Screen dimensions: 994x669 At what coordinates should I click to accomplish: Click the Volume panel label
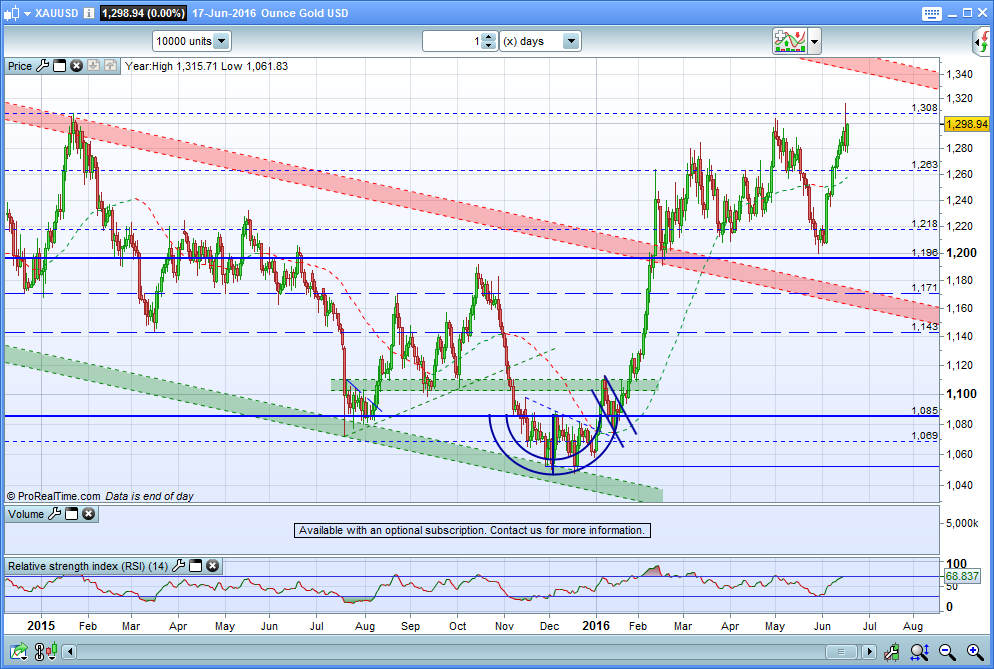[x=26, y=514]
